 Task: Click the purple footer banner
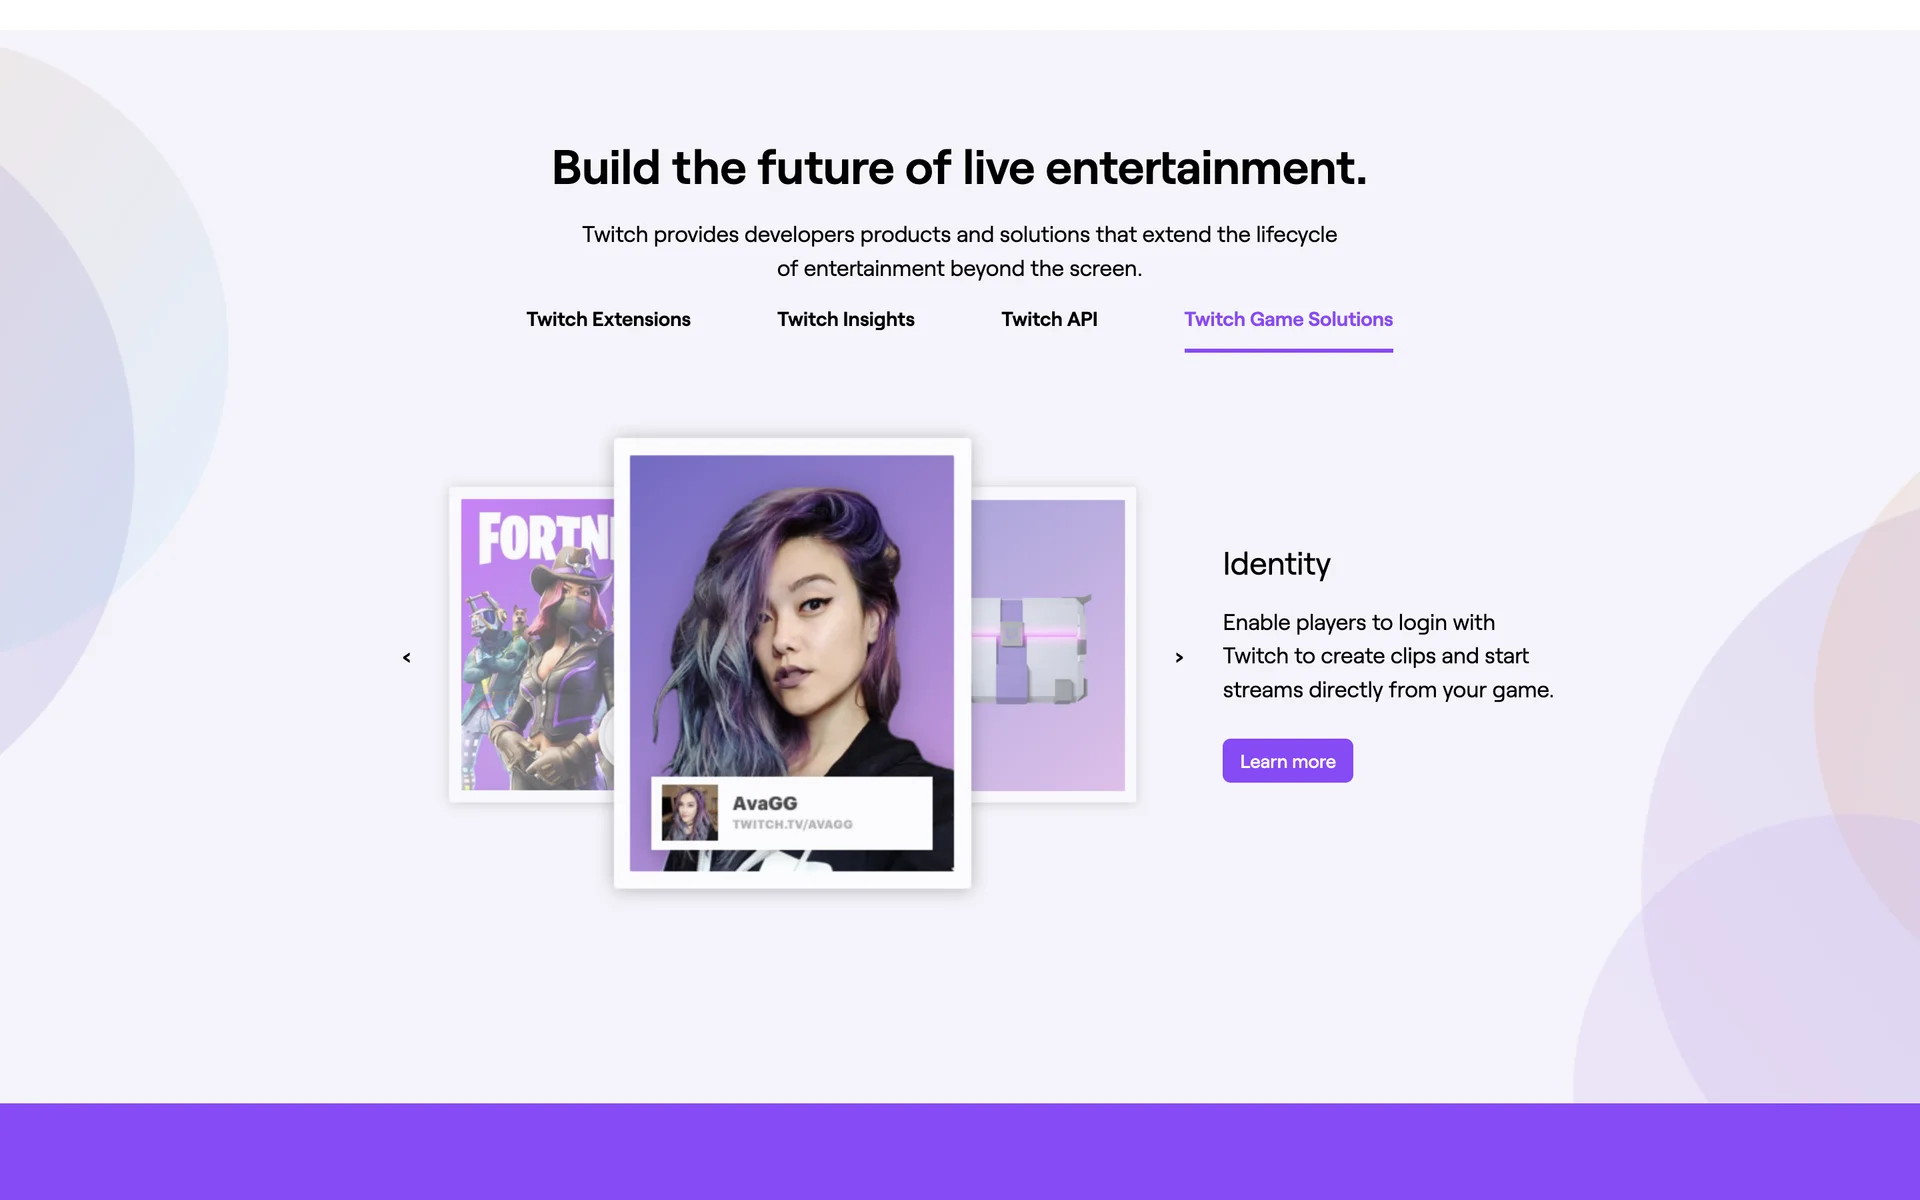coord(960,1151)
